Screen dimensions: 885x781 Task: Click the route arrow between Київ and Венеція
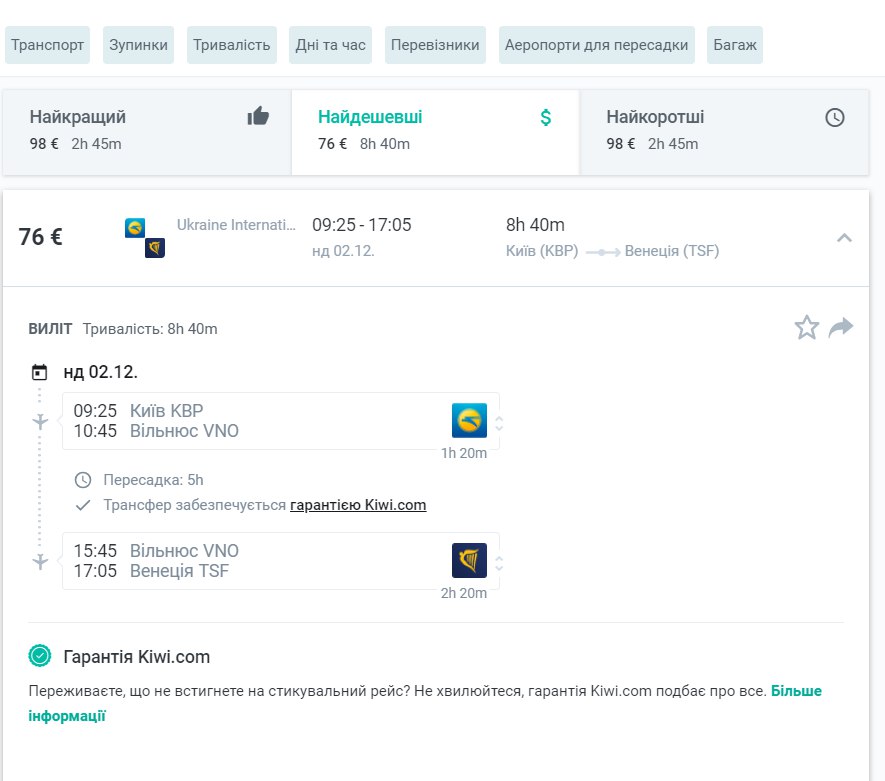point(602,252)
